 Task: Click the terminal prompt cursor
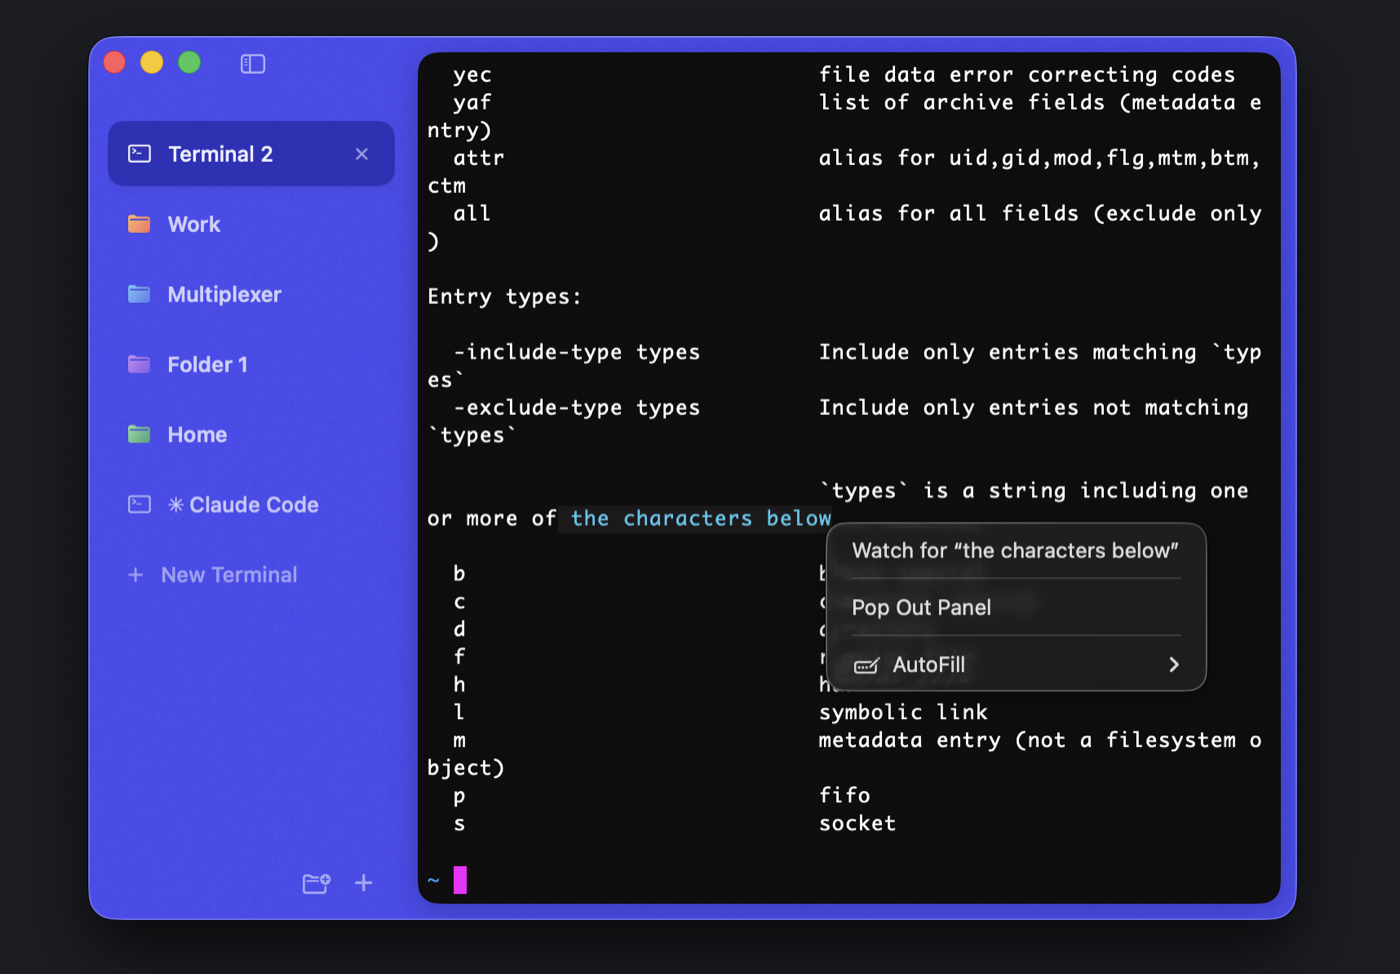[460, 880]
